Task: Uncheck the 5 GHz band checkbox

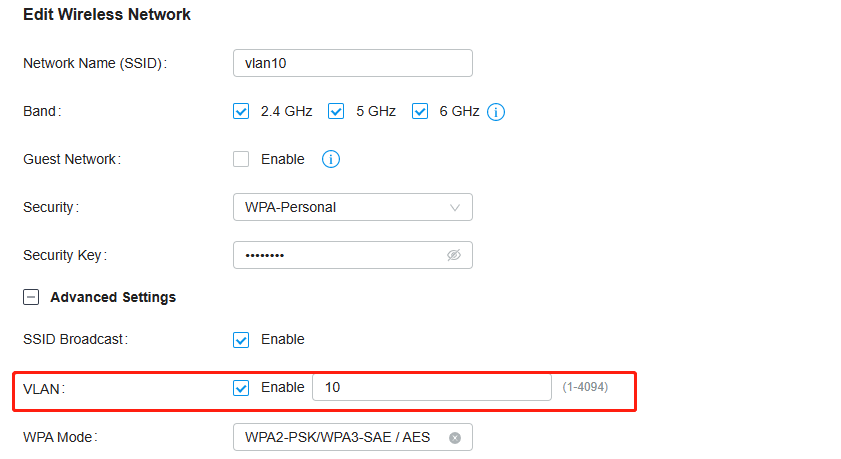Action: click(x=336, y=112)
